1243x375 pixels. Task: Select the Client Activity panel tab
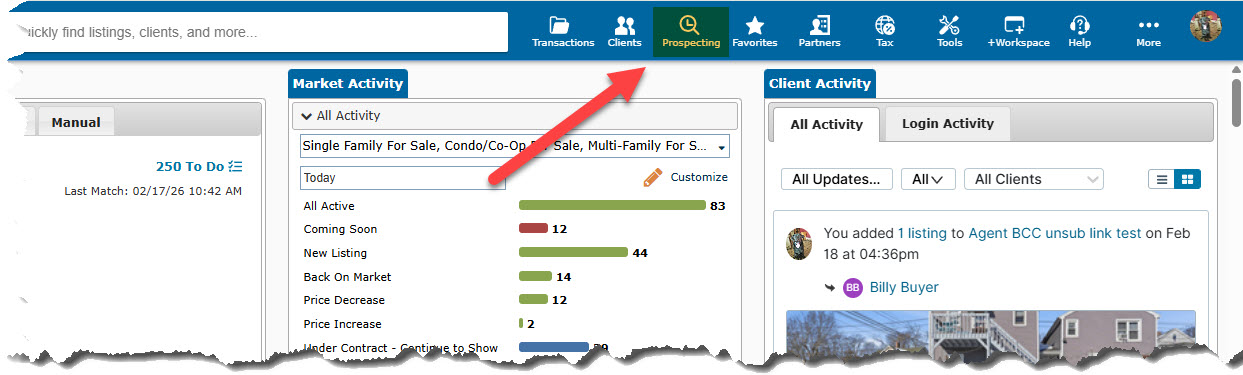(x=820, y=84)
